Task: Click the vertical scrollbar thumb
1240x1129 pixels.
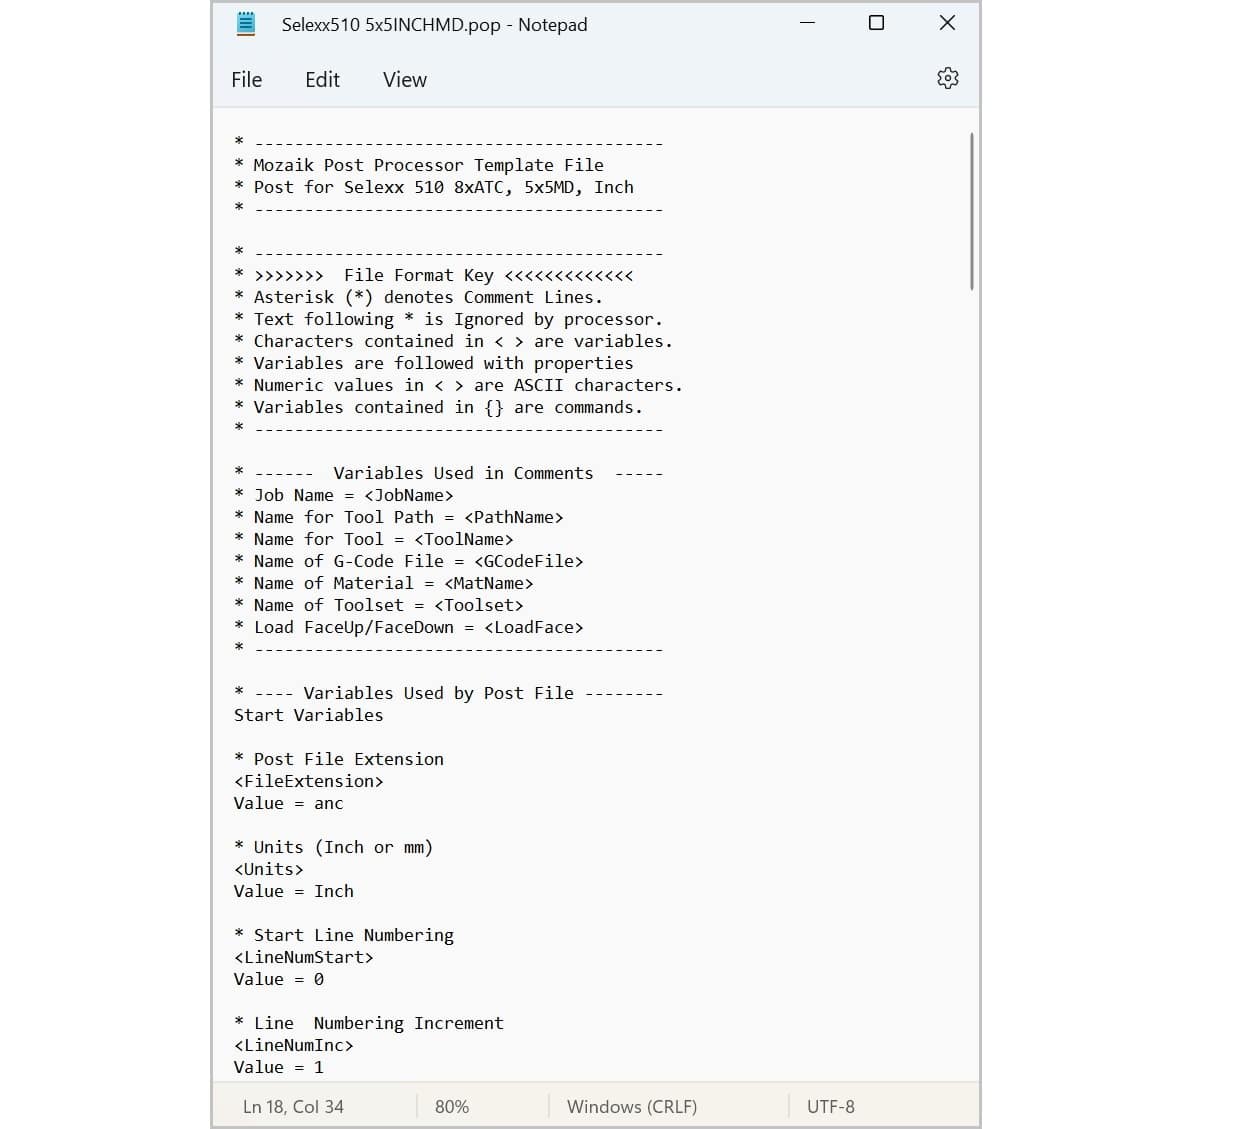Action: point(971,211)
